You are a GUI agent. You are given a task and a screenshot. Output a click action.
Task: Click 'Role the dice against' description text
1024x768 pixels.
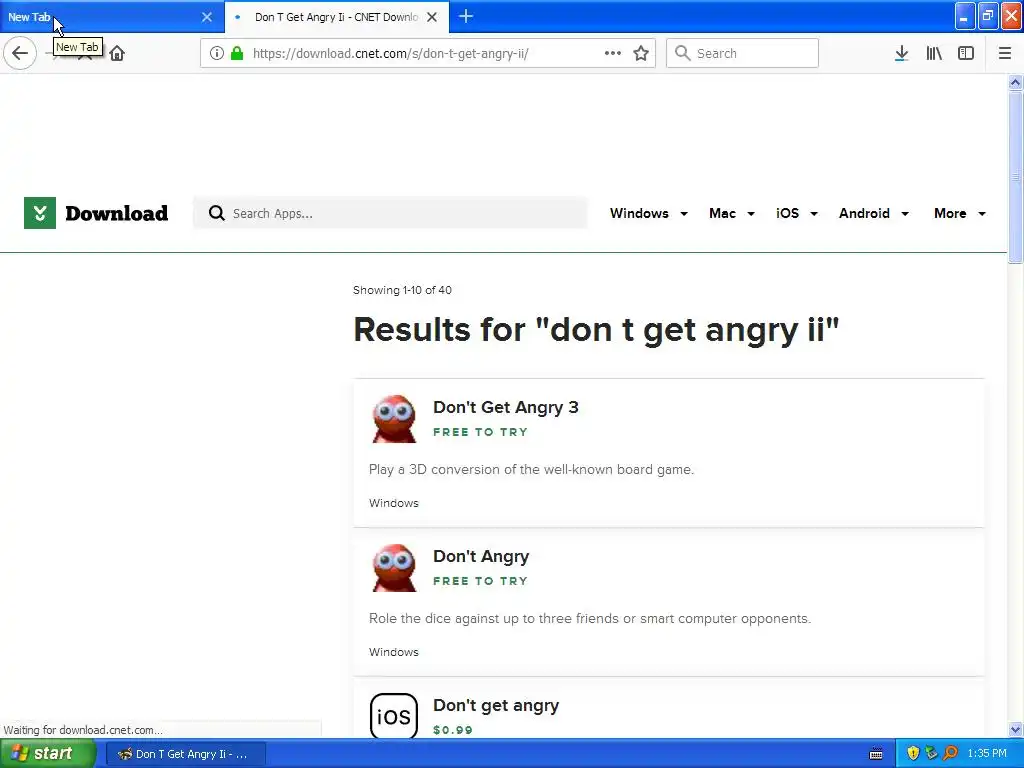[590, 618]
